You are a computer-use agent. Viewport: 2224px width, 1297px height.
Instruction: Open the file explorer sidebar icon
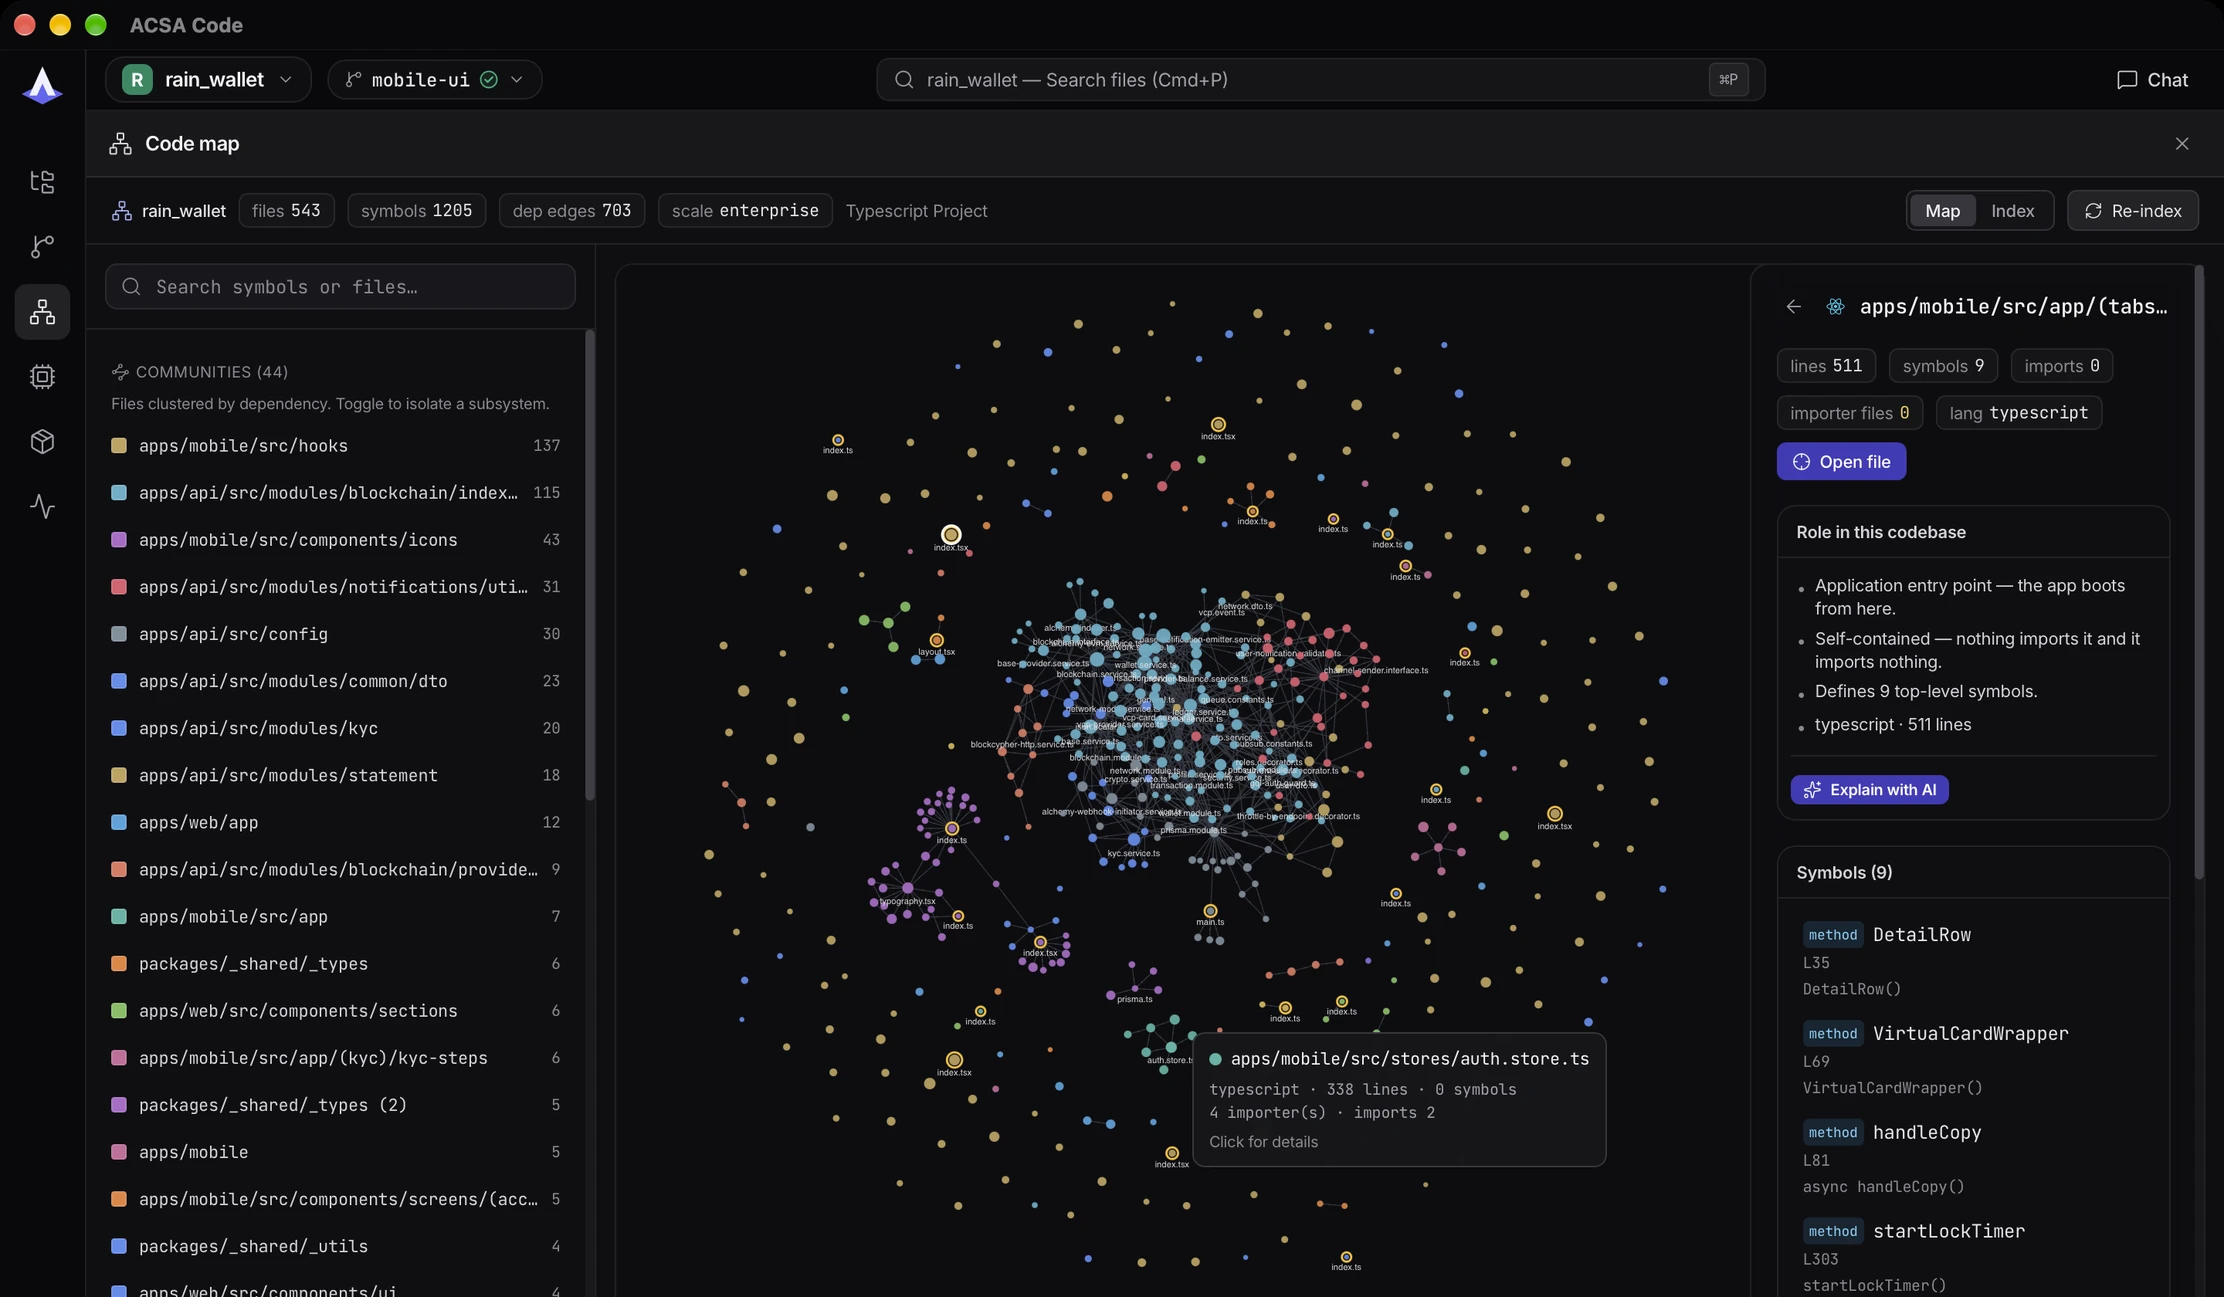click(42, 182)
